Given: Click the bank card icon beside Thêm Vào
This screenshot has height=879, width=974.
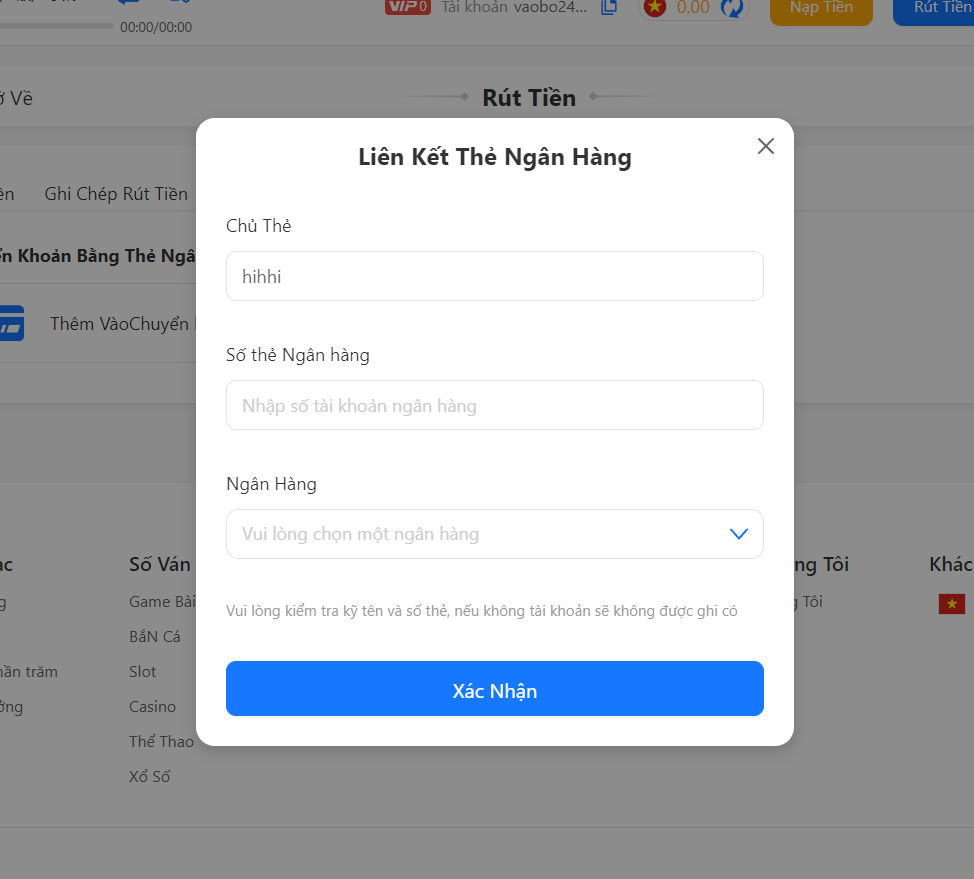Looking at the screenshot, I should [x=11, y=323].
